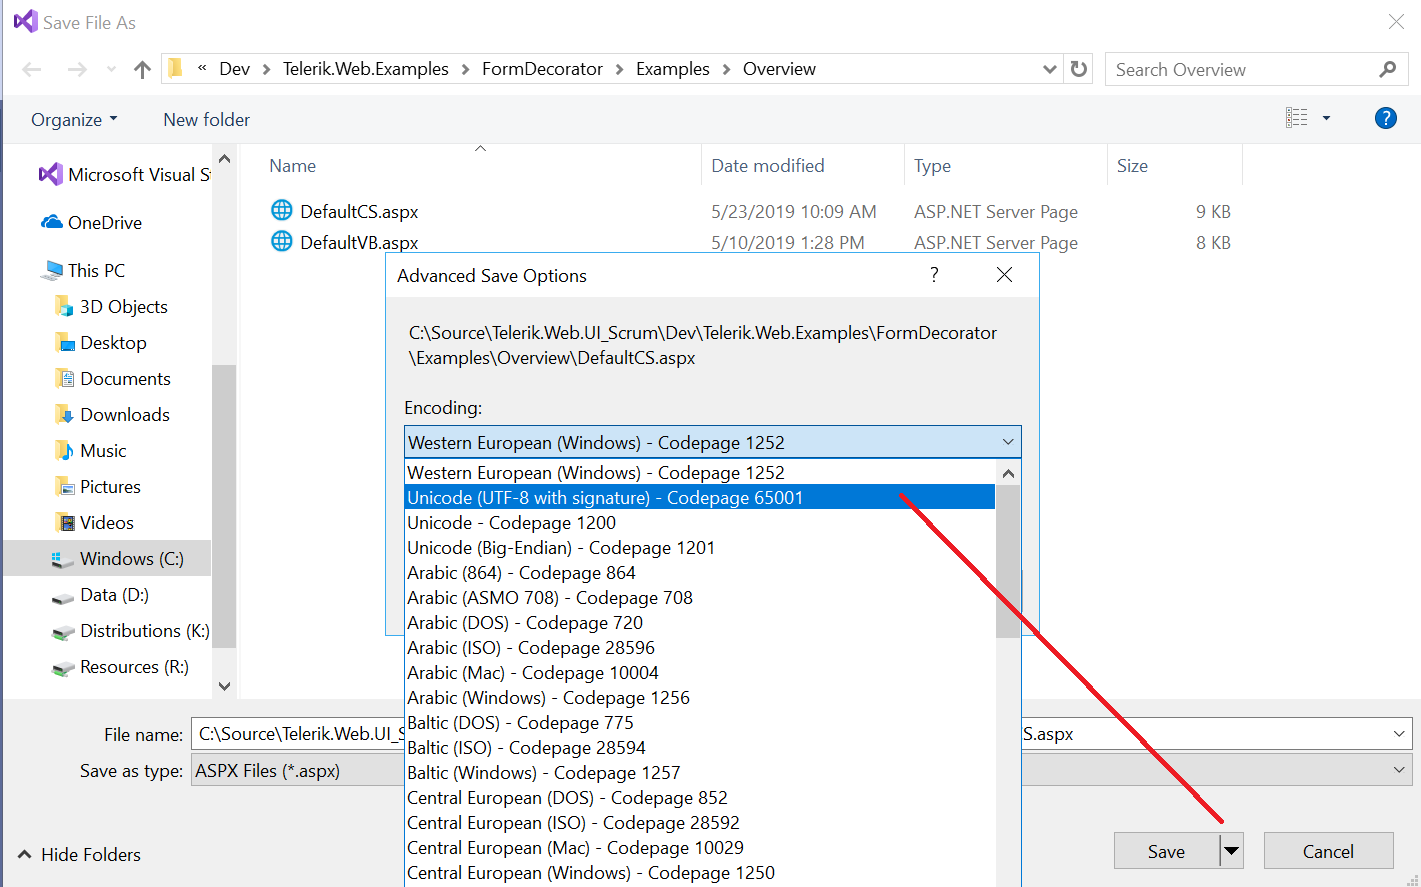1421x887 pixels.
Task: Choose Arabic (ASMO 708) Codepage 708
Action: tap(700, 598)
